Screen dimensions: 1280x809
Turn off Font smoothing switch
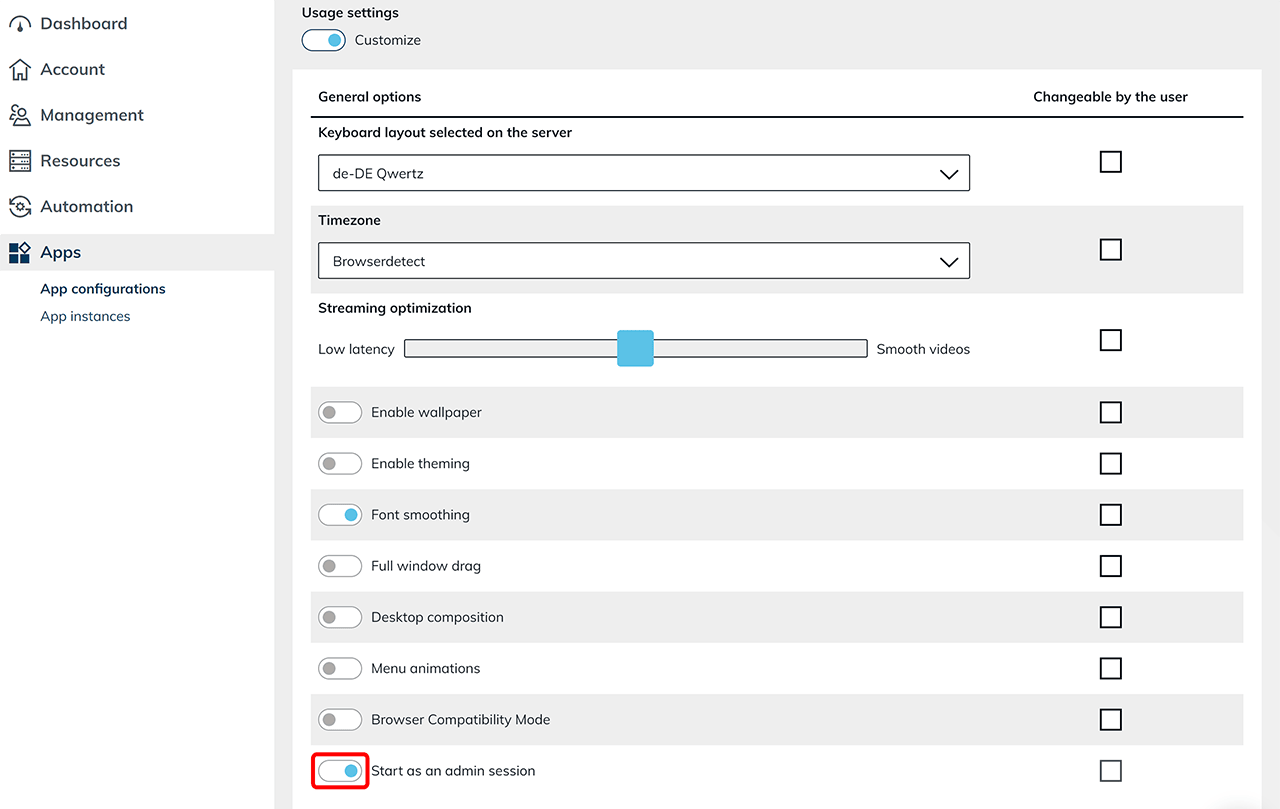pos(339,515)
